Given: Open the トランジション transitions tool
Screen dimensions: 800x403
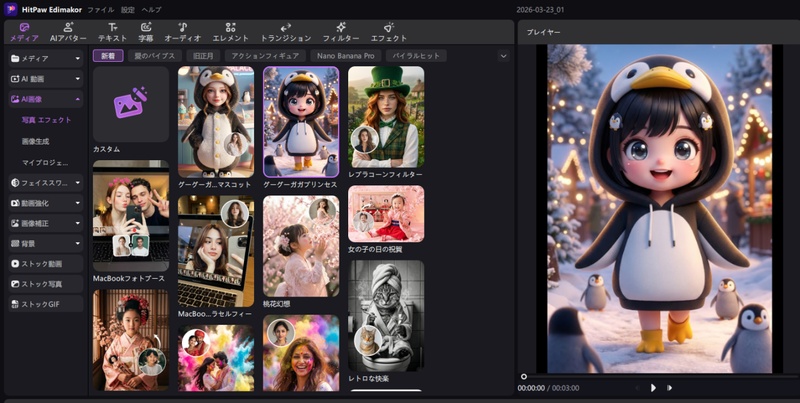Looking at the screenshot, I should 286,32.
